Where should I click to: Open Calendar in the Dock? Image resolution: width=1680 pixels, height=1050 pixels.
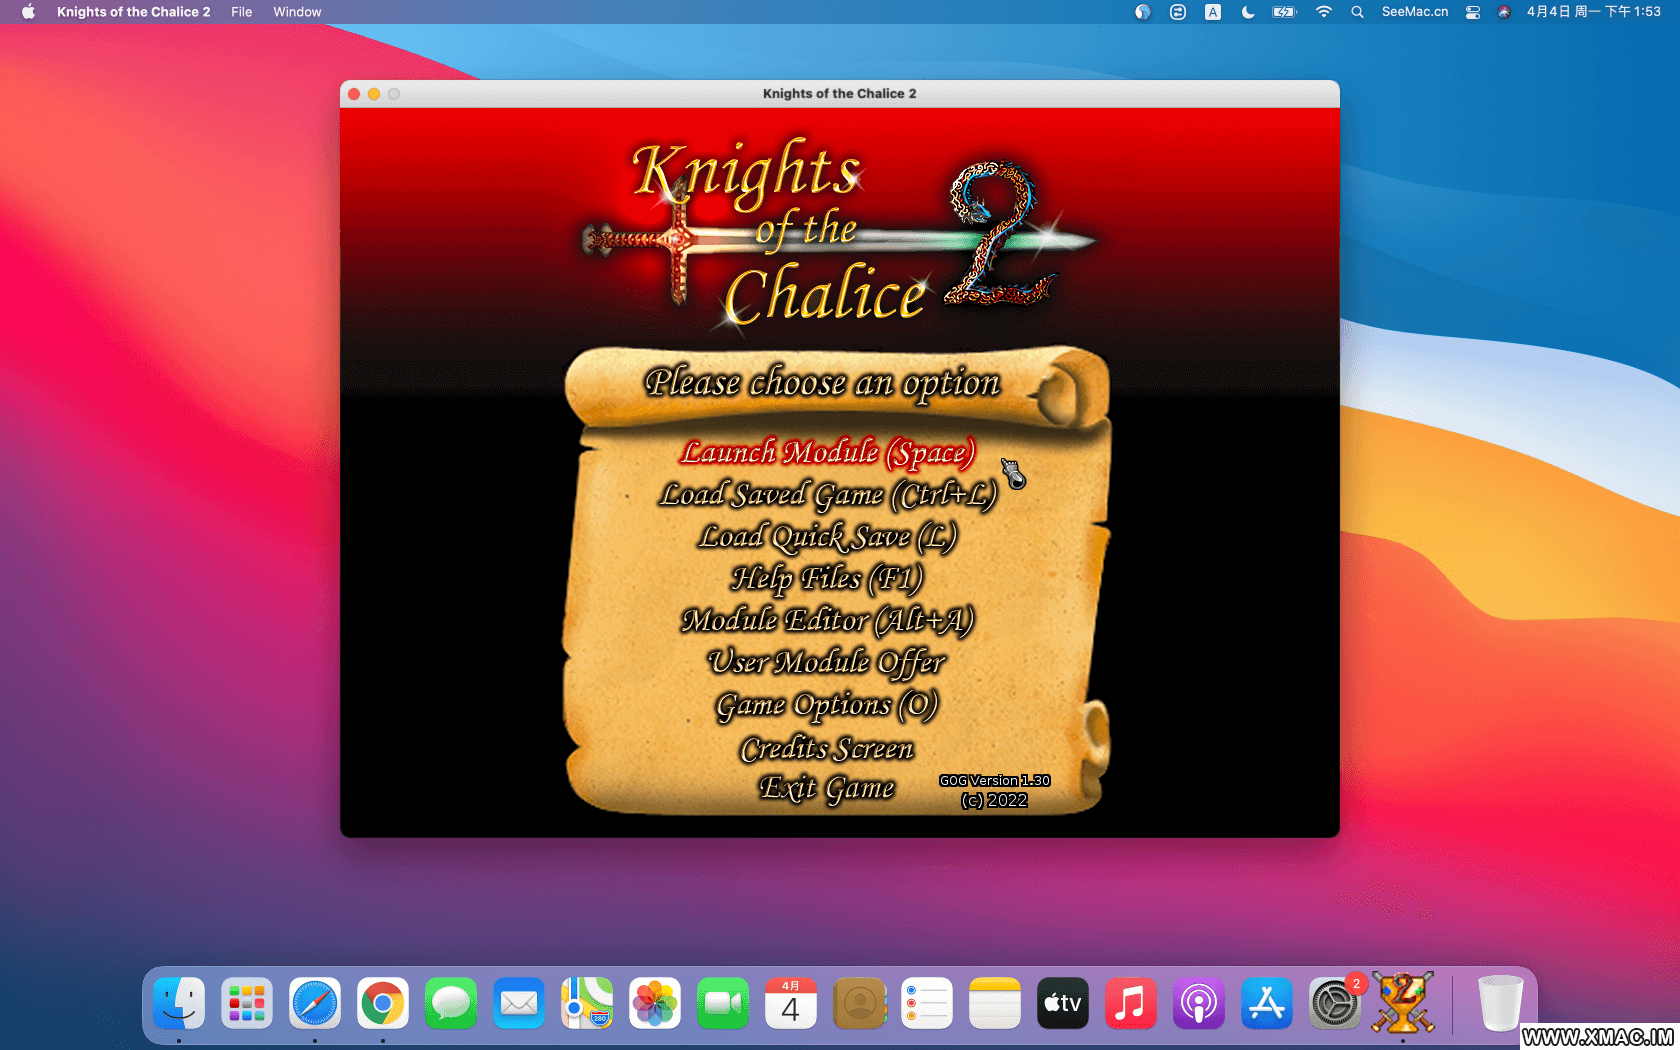(x=791, y=1003)
